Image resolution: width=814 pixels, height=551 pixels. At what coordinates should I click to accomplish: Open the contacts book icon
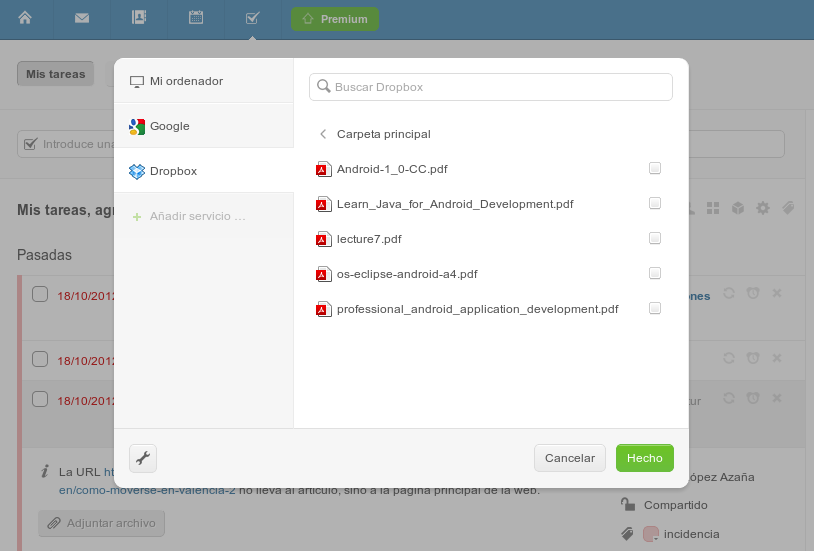(139, 18)
